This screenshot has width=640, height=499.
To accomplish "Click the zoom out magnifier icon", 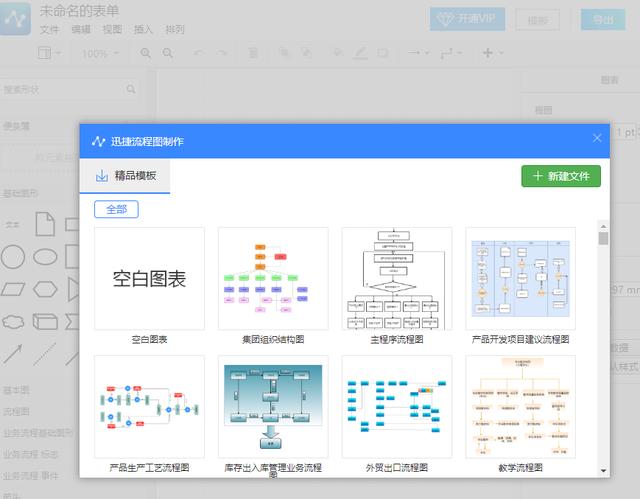I will 167,53.
